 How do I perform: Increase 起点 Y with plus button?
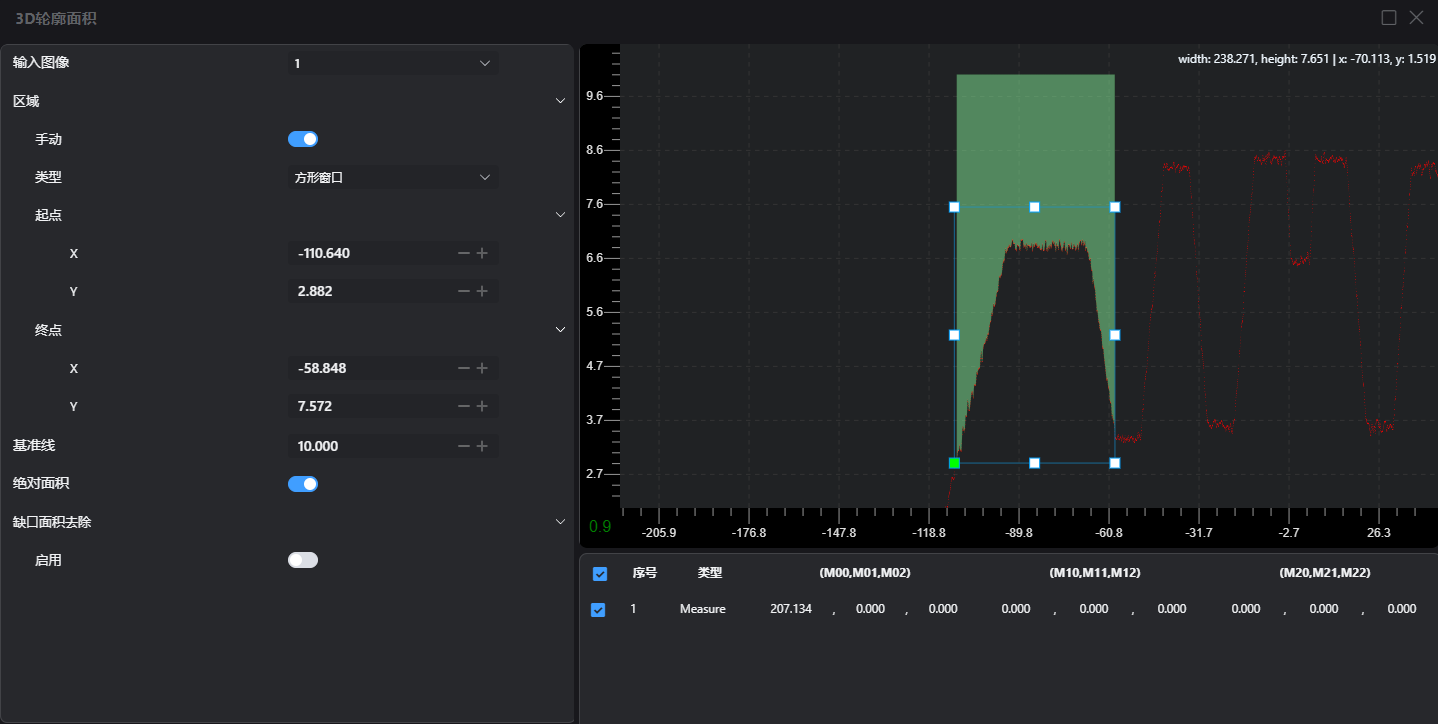pos(482,291)
